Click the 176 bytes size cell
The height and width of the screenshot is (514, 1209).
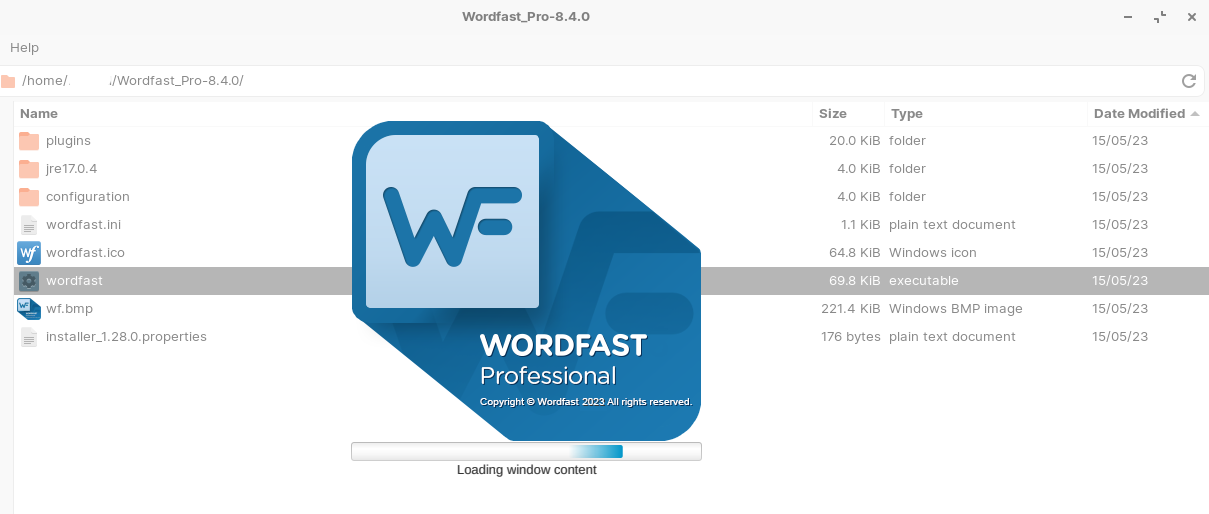pyautogui.click(x=850, y=337)
